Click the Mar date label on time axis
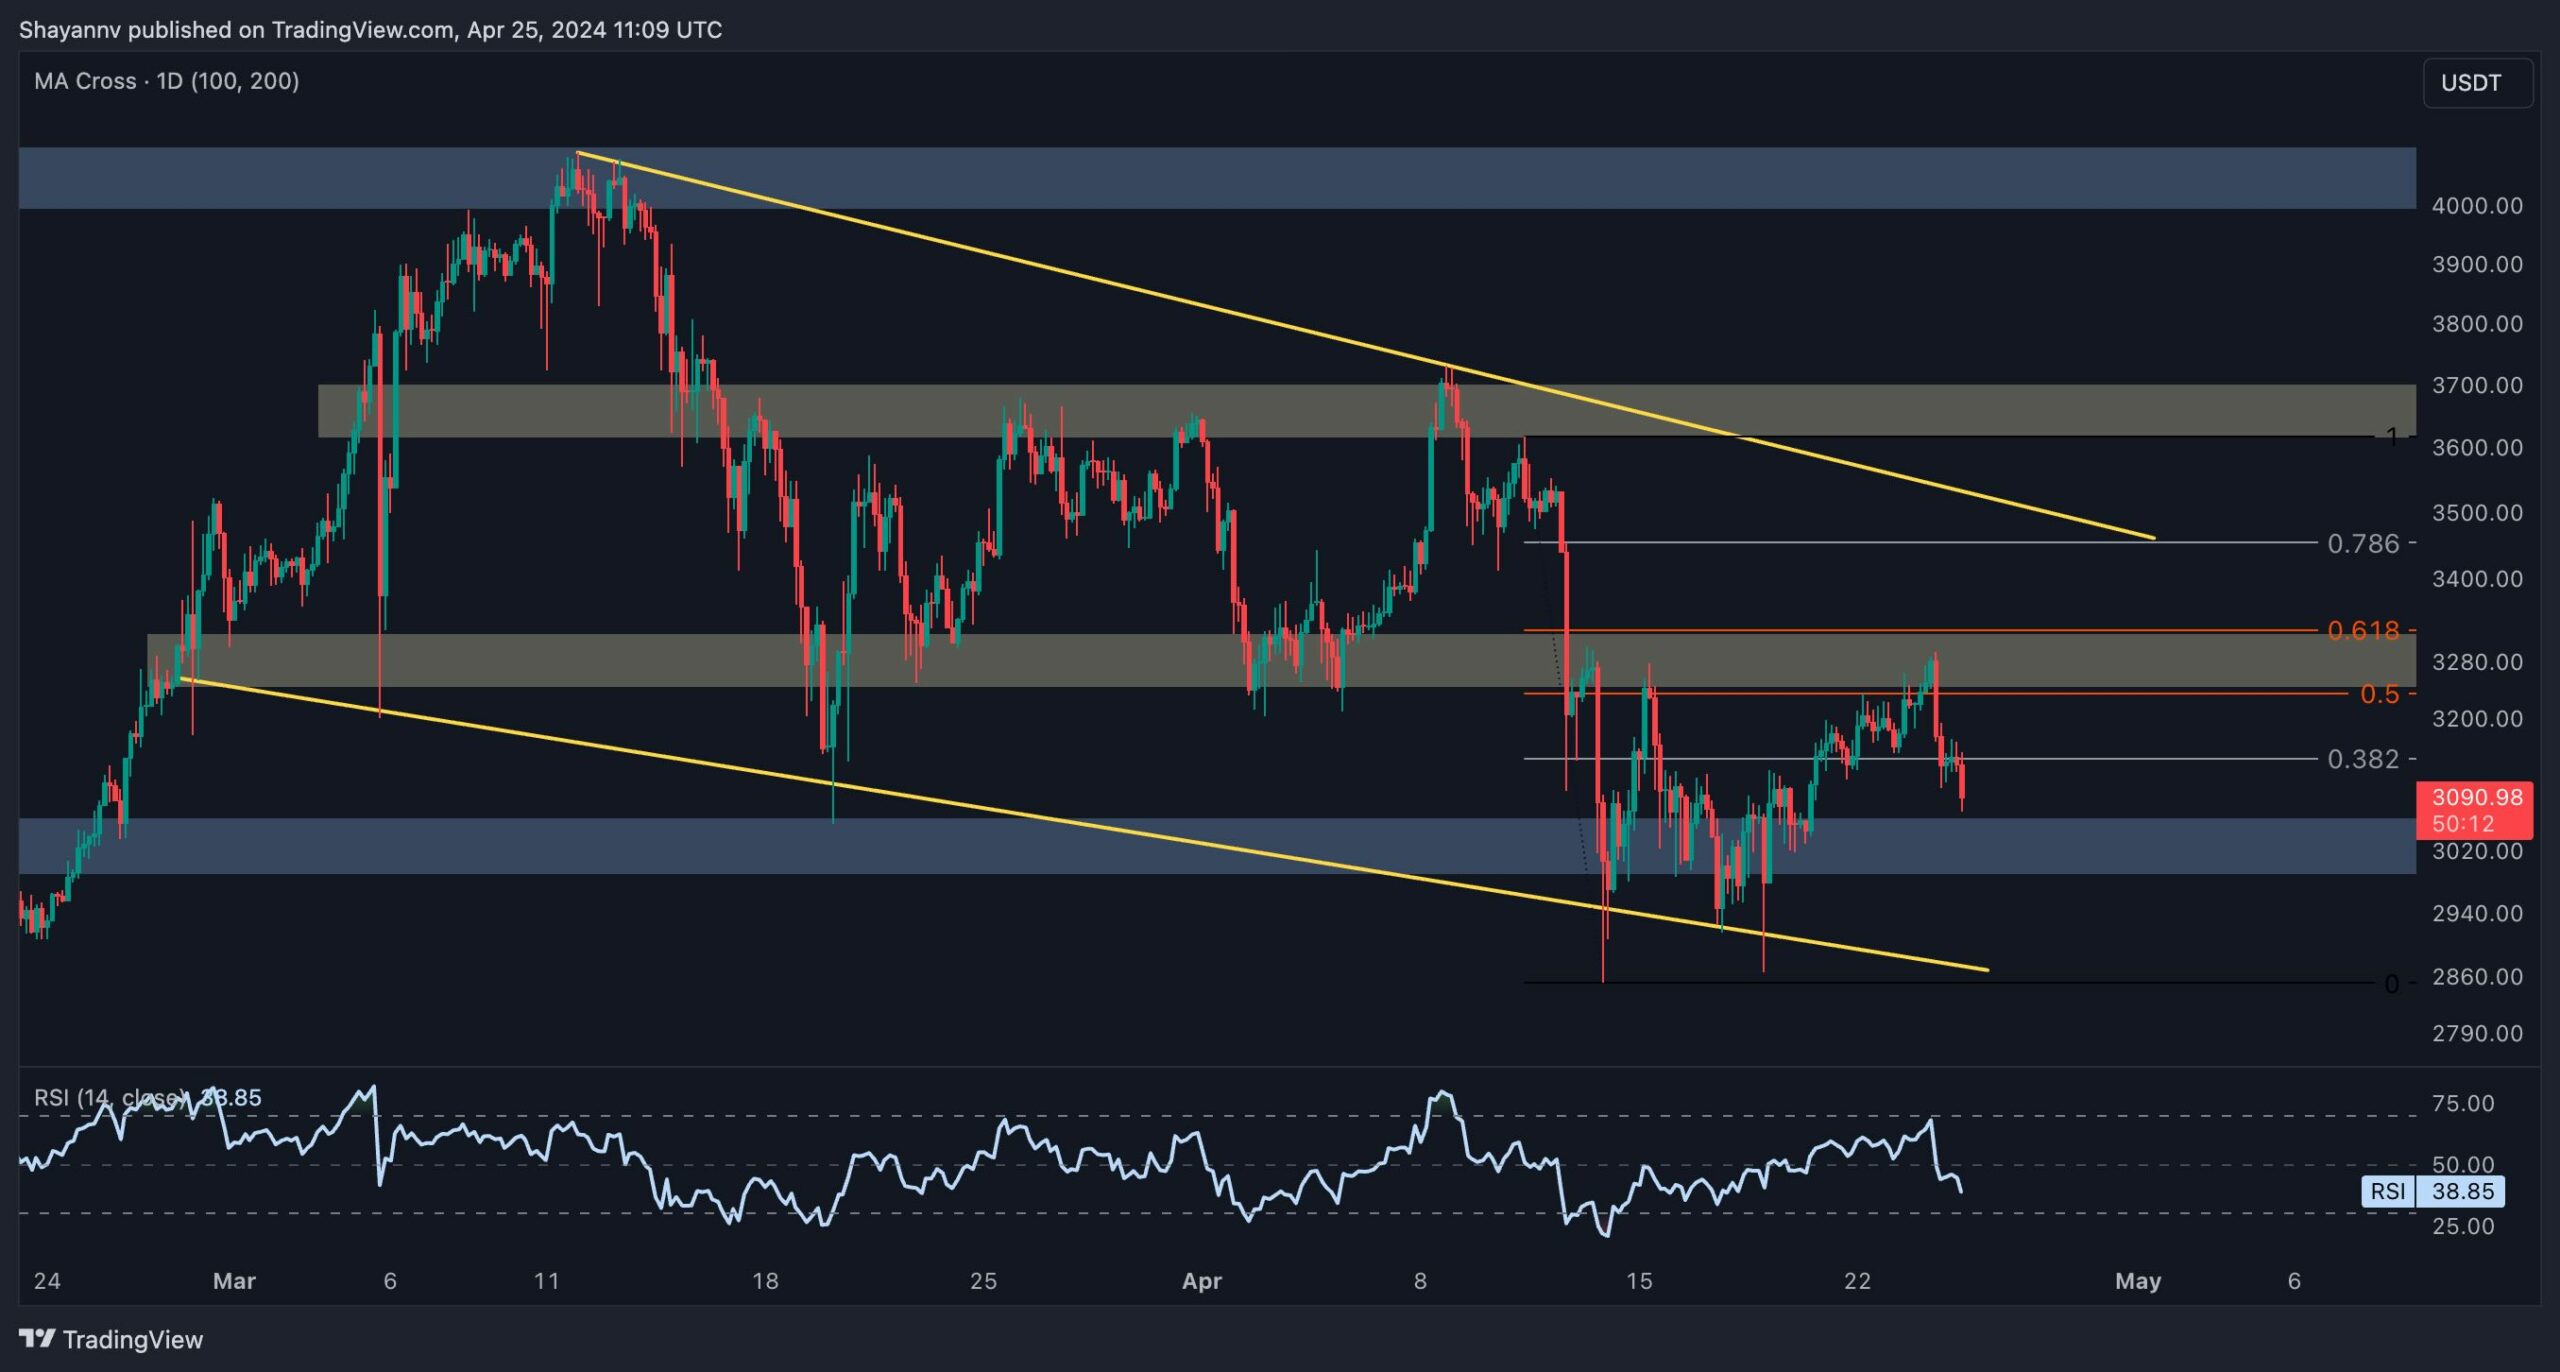 coord(234,1281)
